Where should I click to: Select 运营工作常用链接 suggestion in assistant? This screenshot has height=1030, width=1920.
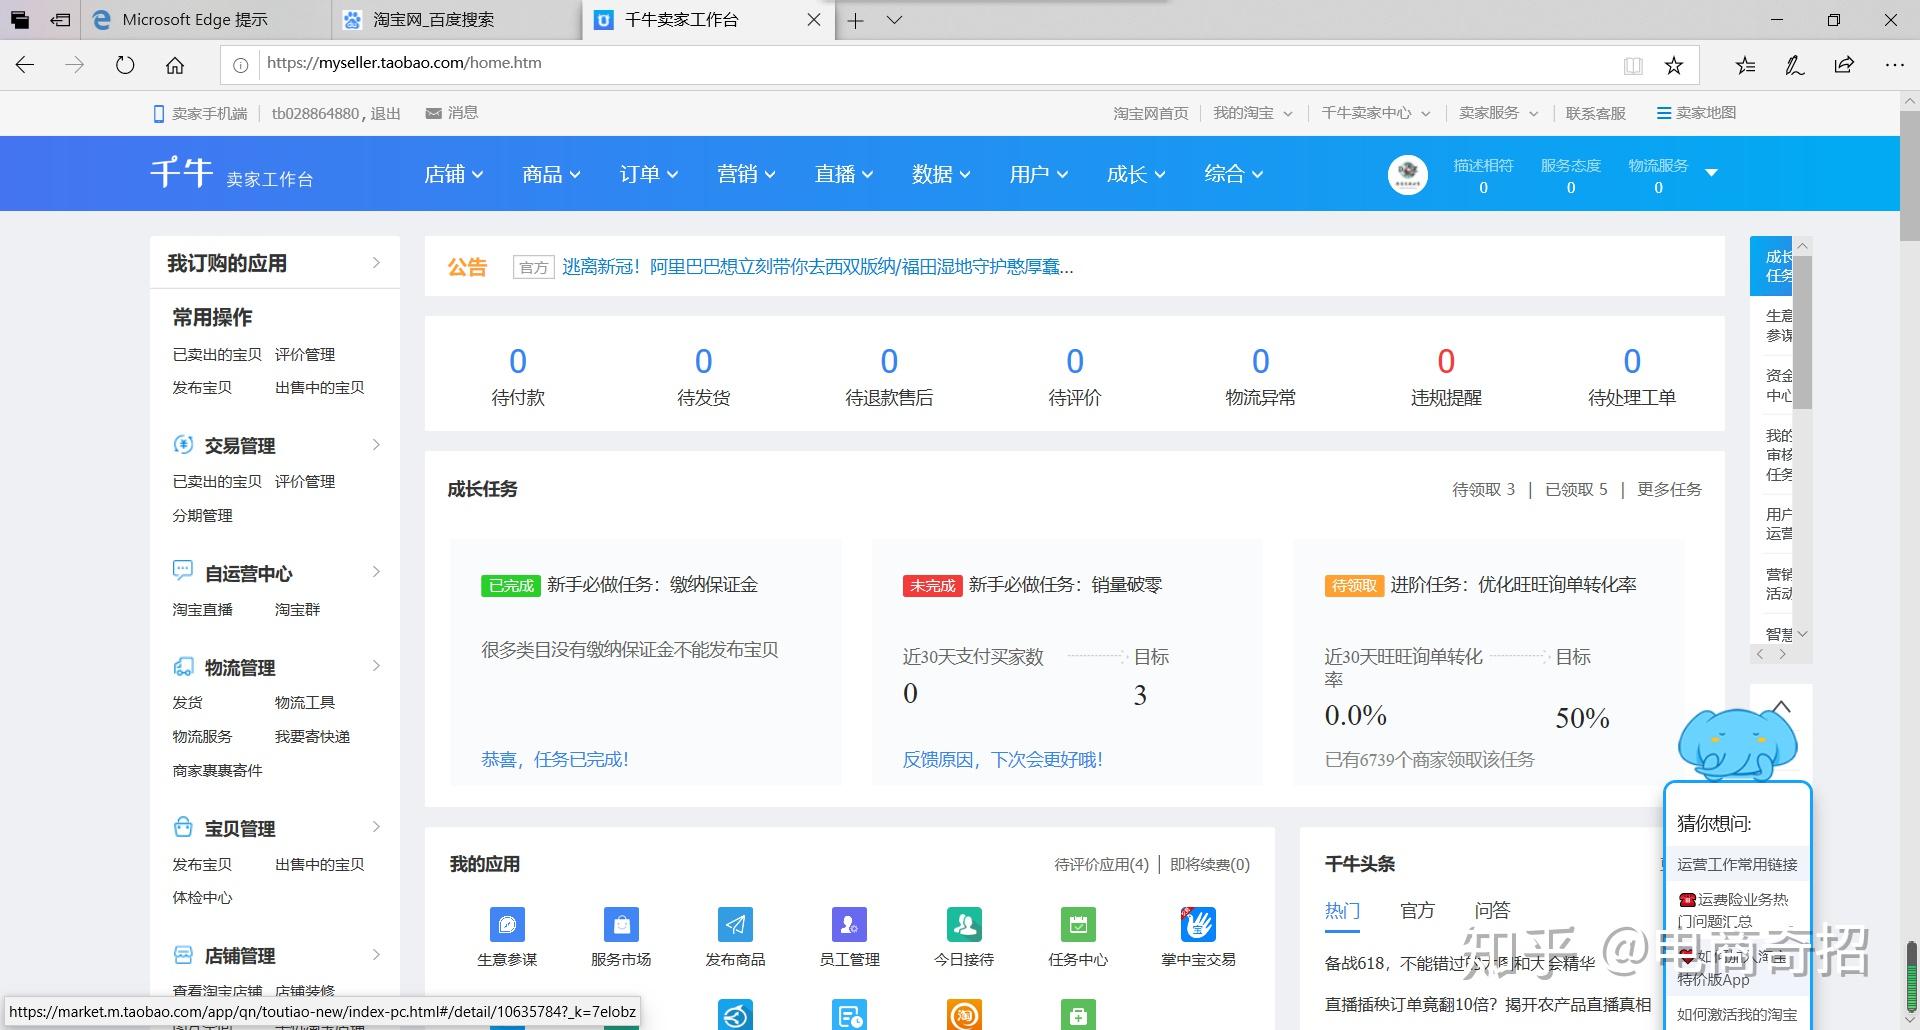(1737, 864)
